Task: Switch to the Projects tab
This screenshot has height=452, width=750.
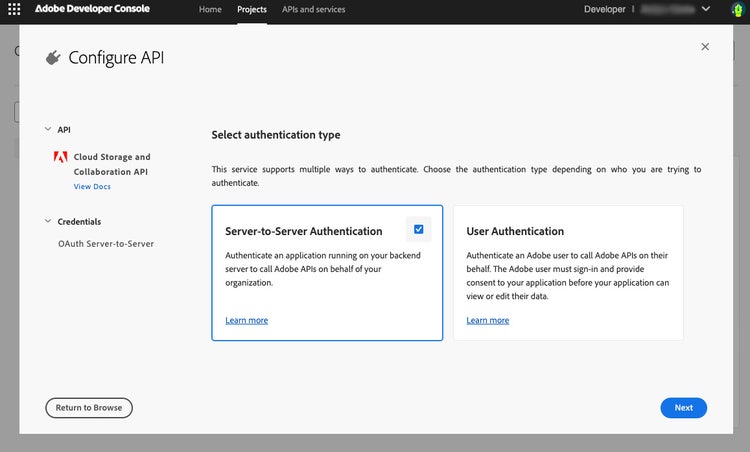Action: (252, 9)
